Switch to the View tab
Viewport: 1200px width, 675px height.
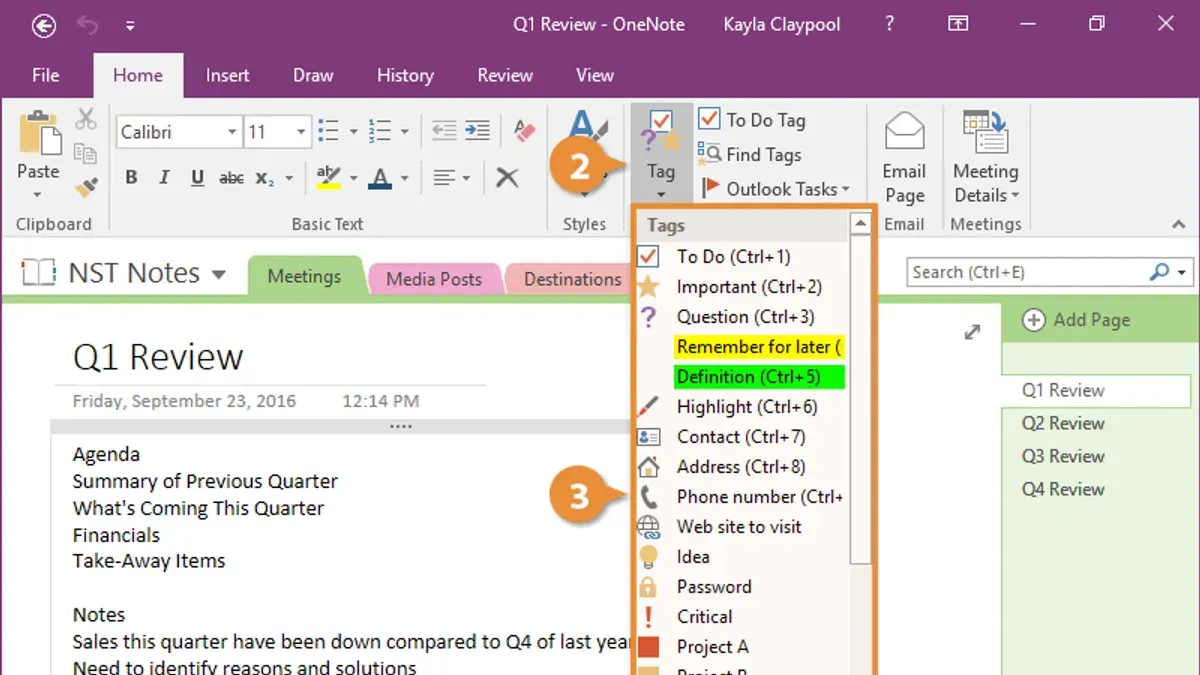pos(595,75)
